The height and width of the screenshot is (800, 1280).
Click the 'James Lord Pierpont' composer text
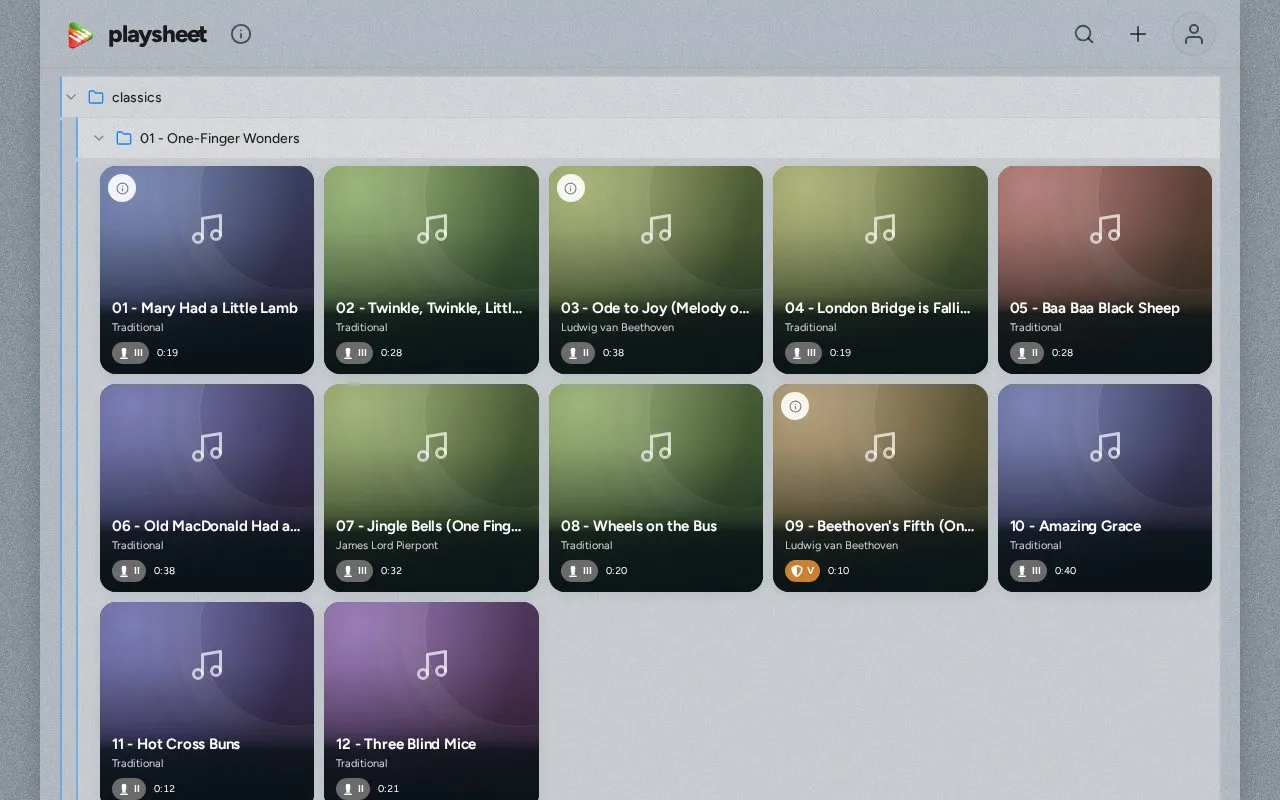coord(387,545)
